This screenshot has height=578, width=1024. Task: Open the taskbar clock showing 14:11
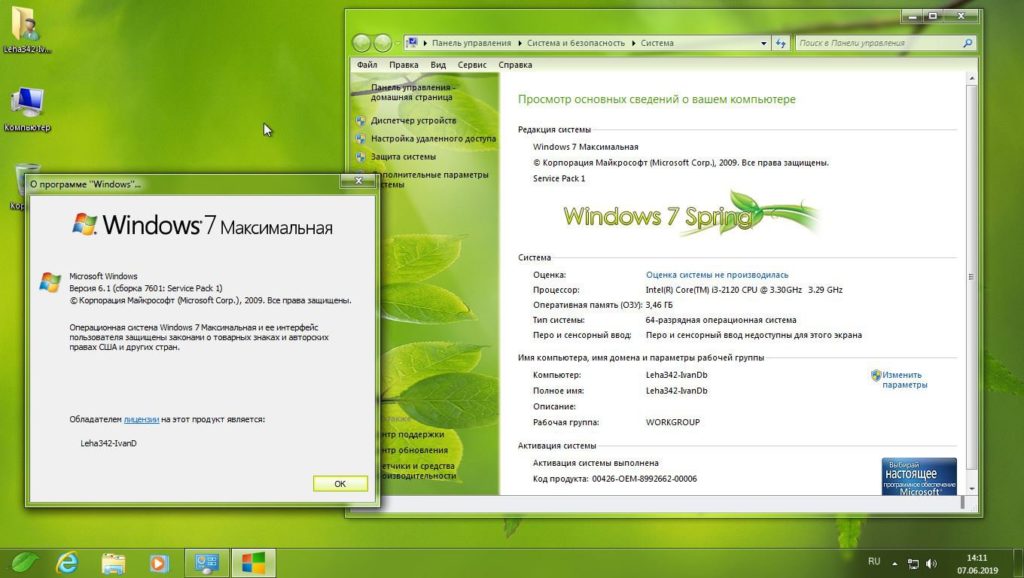point(978,564)
